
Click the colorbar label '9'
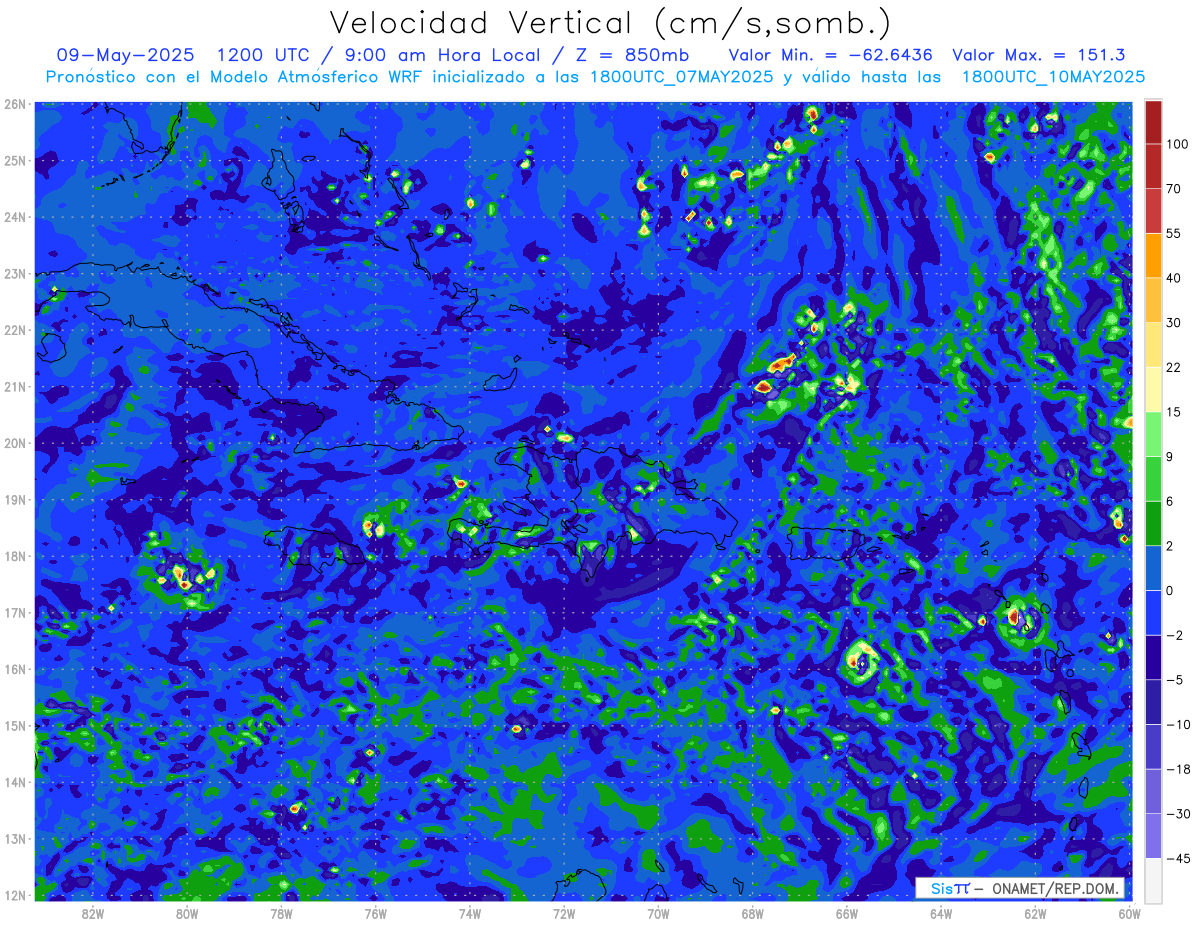[1170, 456]
